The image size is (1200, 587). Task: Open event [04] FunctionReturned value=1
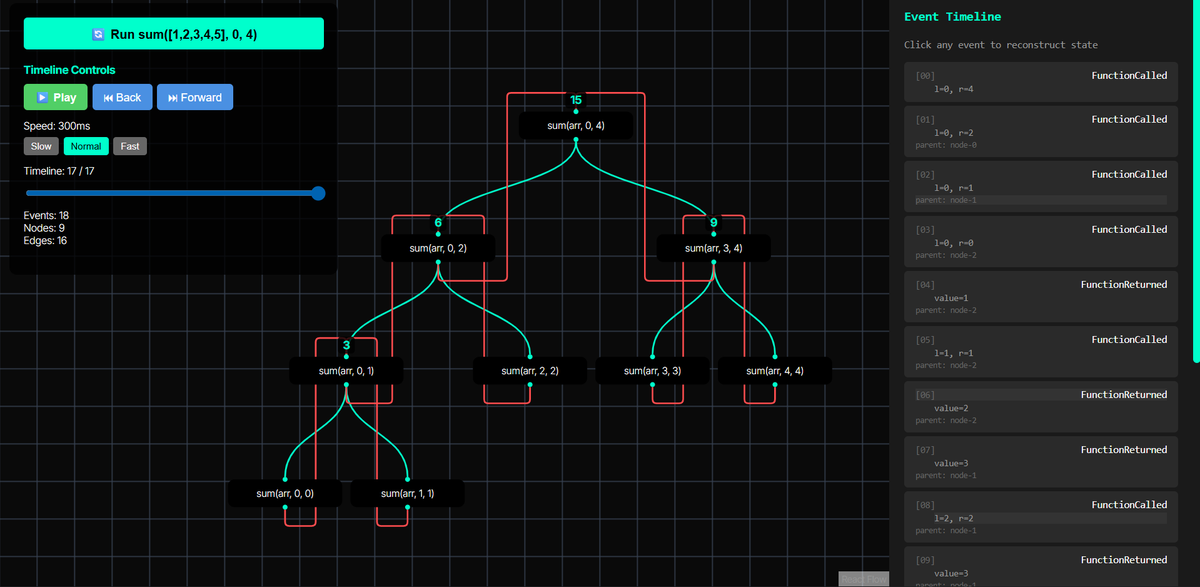pos(1041,295)
